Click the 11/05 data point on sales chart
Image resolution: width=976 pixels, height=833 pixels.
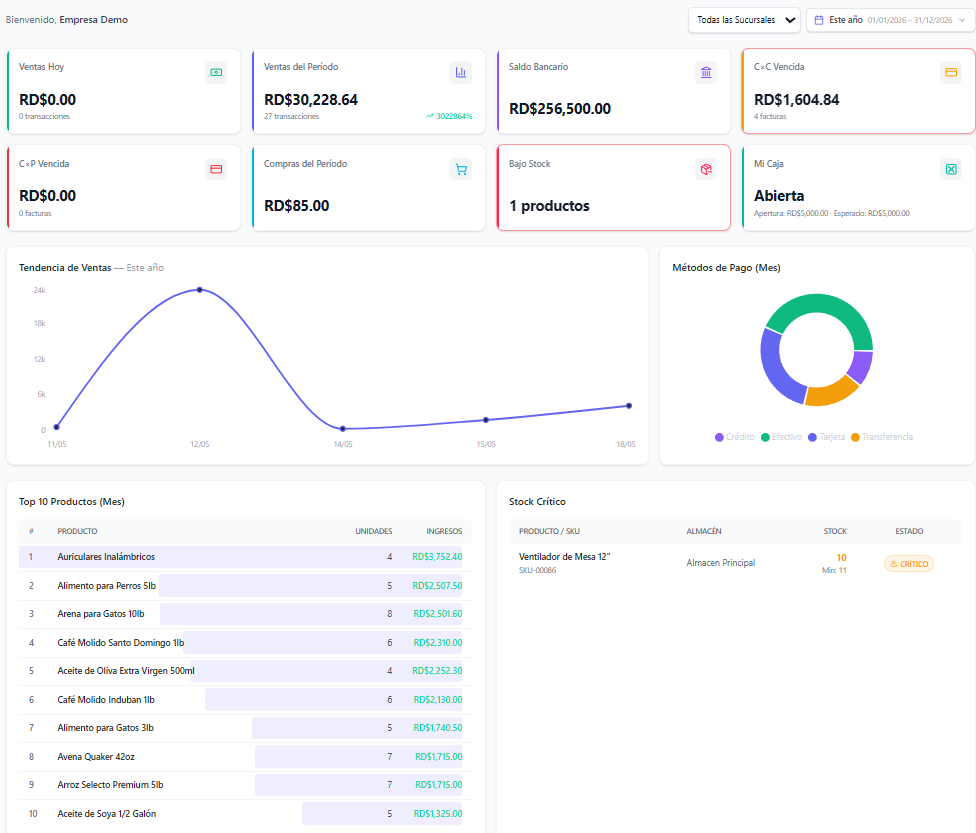(57, 427)
